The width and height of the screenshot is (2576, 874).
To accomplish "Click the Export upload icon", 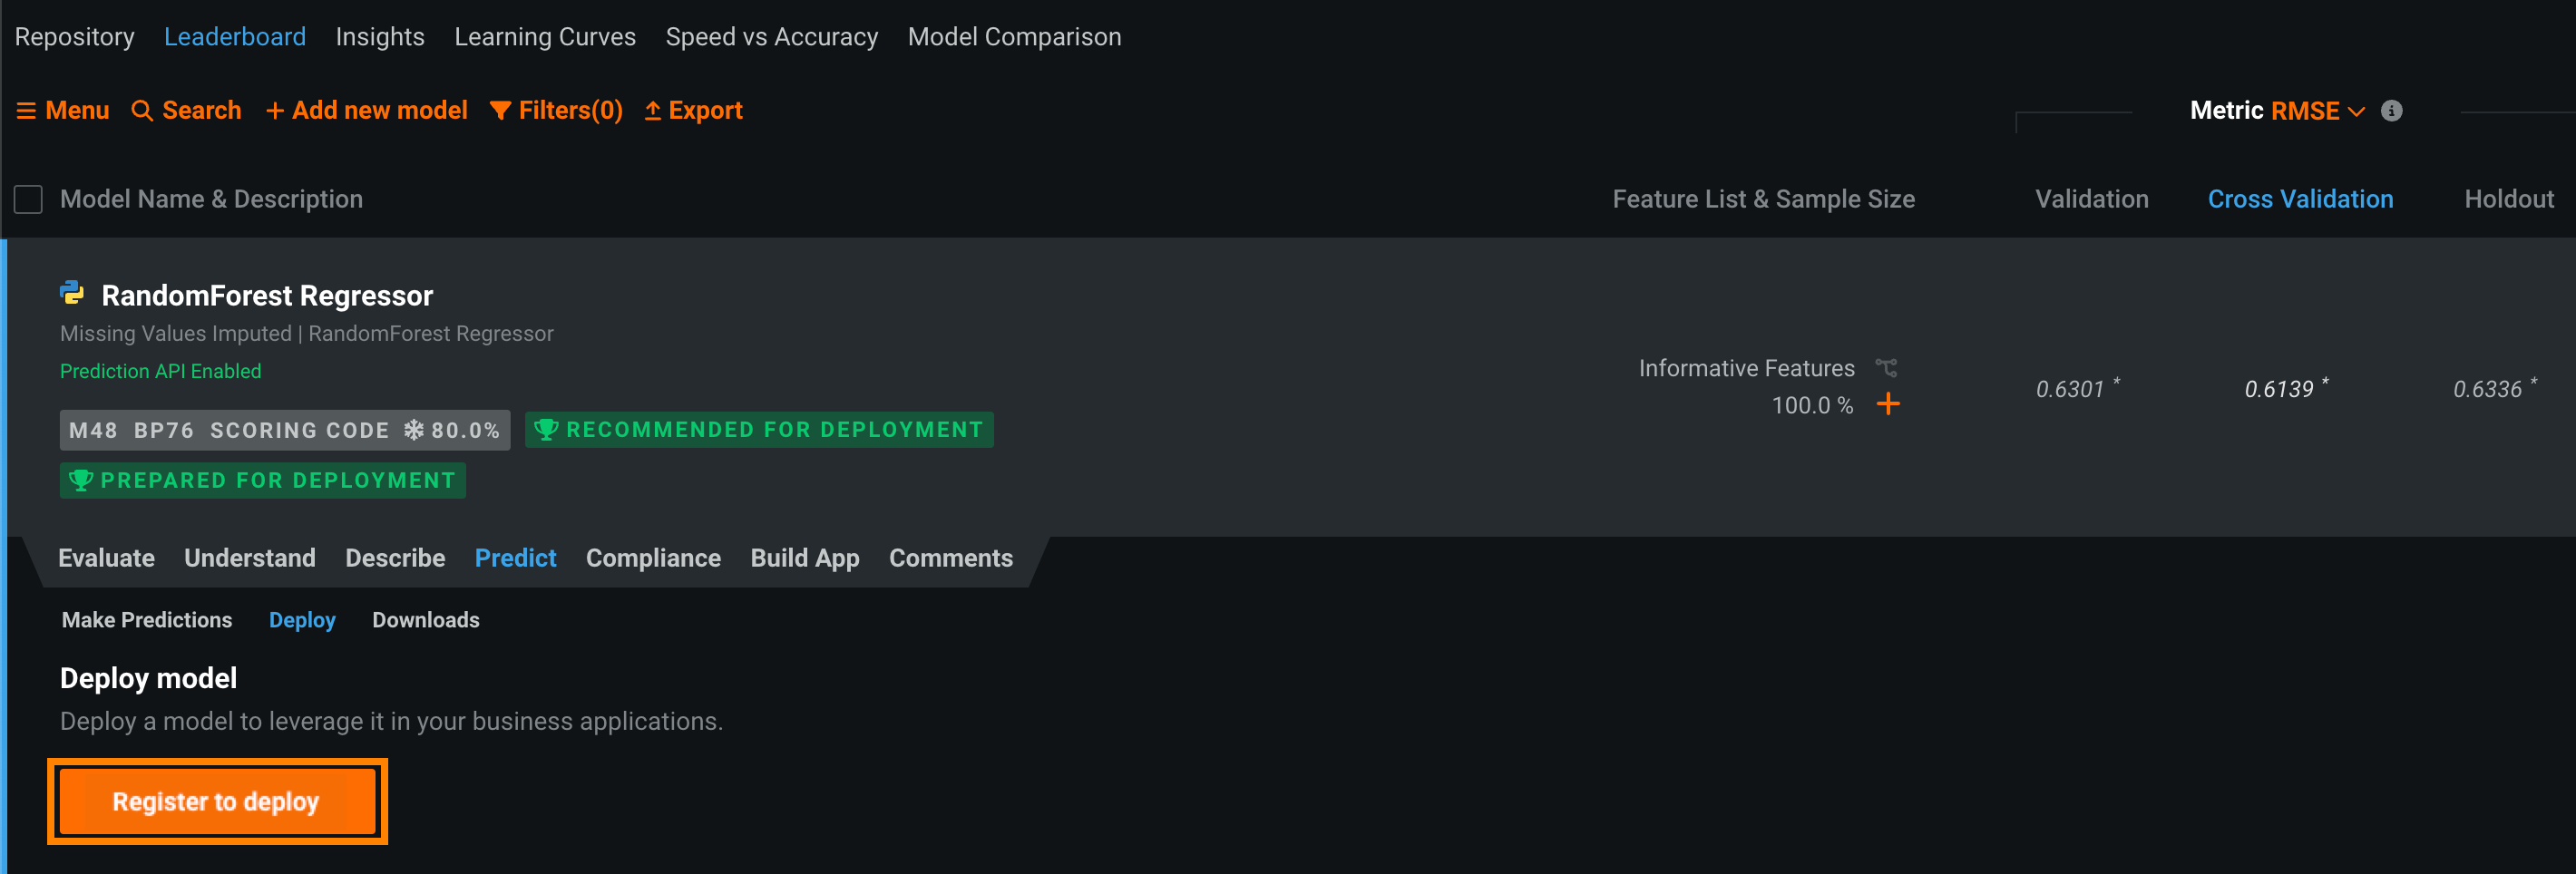I will coord(653,111).
